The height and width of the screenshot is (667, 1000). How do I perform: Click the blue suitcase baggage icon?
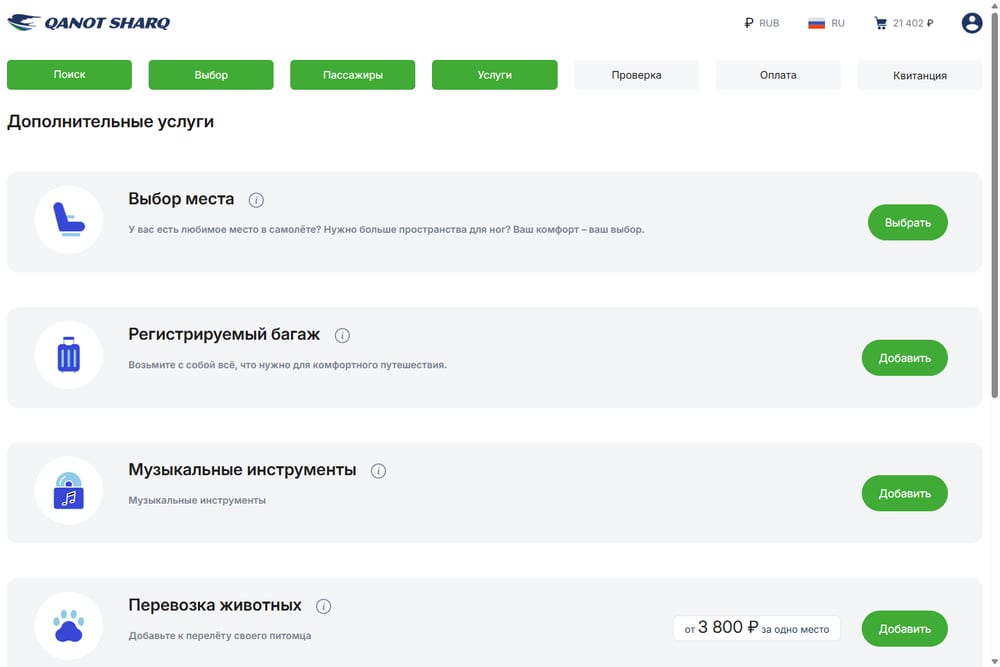(x=69, y=355)
